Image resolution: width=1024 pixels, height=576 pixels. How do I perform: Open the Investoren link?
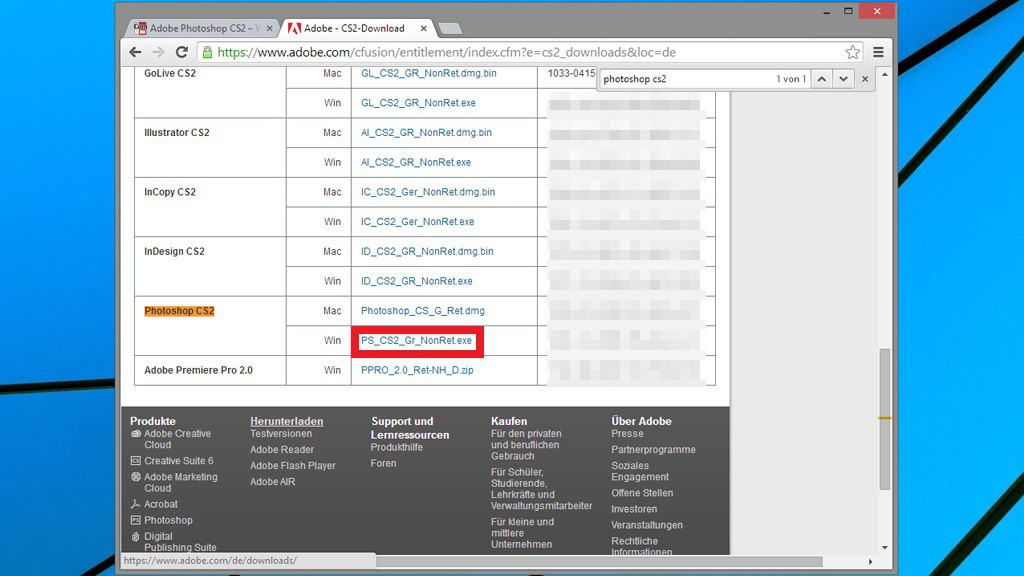(x=634, y=509)
